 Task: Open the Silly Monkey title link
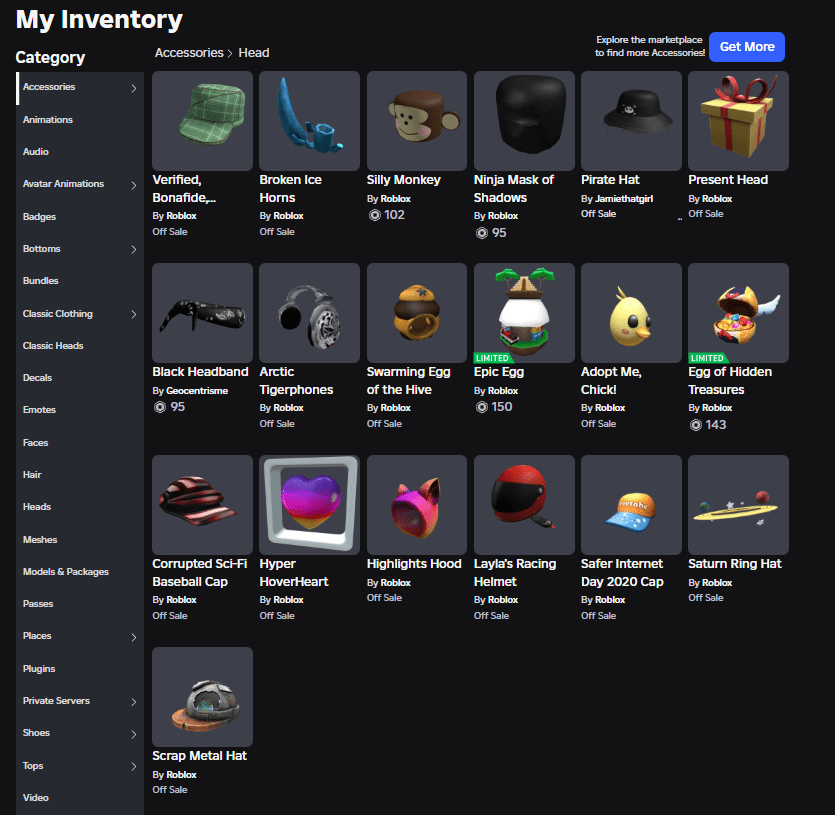(403, 180)
